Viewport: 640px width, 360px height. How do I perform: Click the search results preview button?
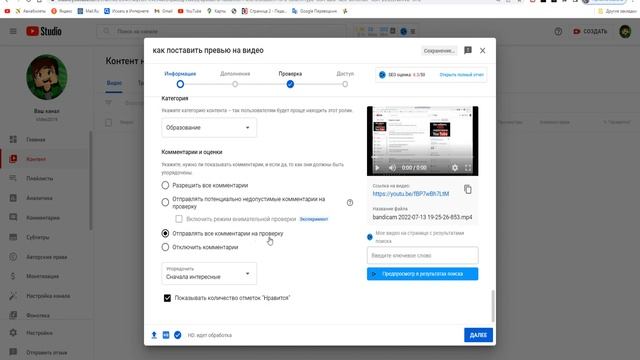[422, 274]
